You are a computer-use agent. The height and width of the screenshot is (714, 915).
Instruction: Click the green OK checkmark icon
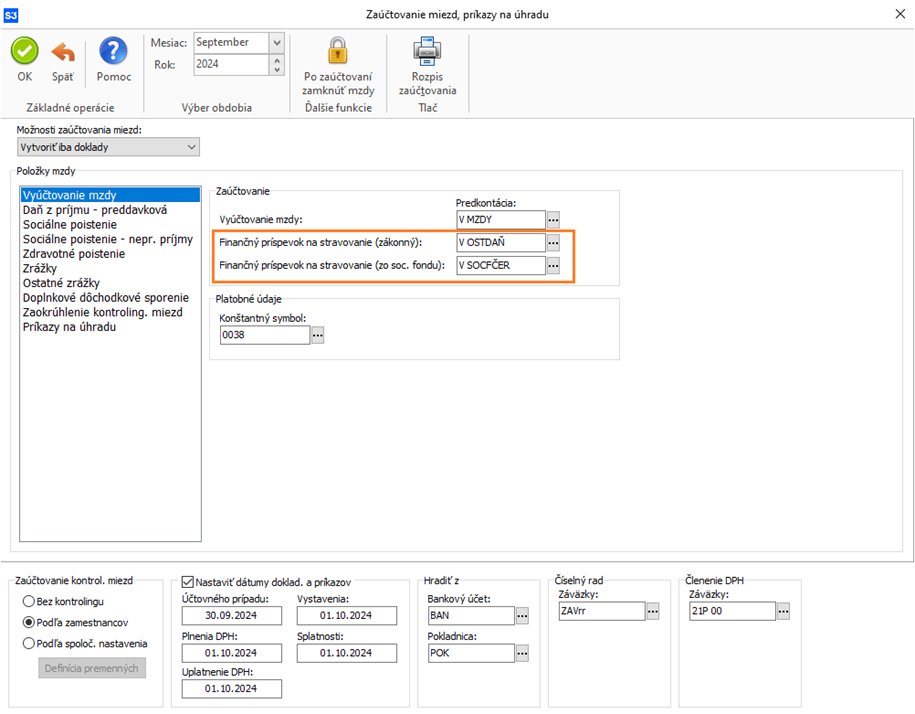pos(25,52)
